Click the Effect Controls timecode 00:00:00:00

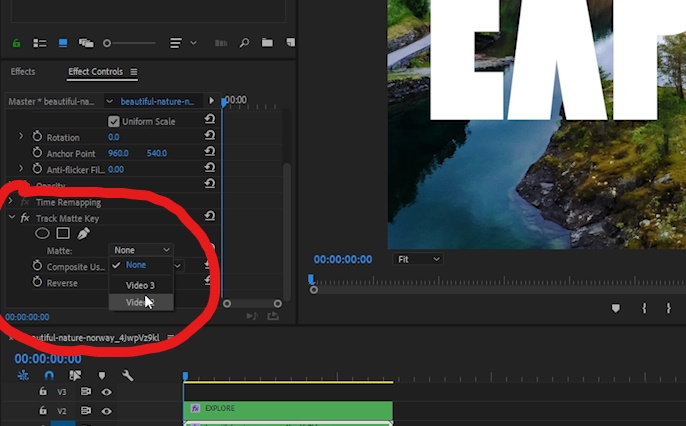click(28, 317)
